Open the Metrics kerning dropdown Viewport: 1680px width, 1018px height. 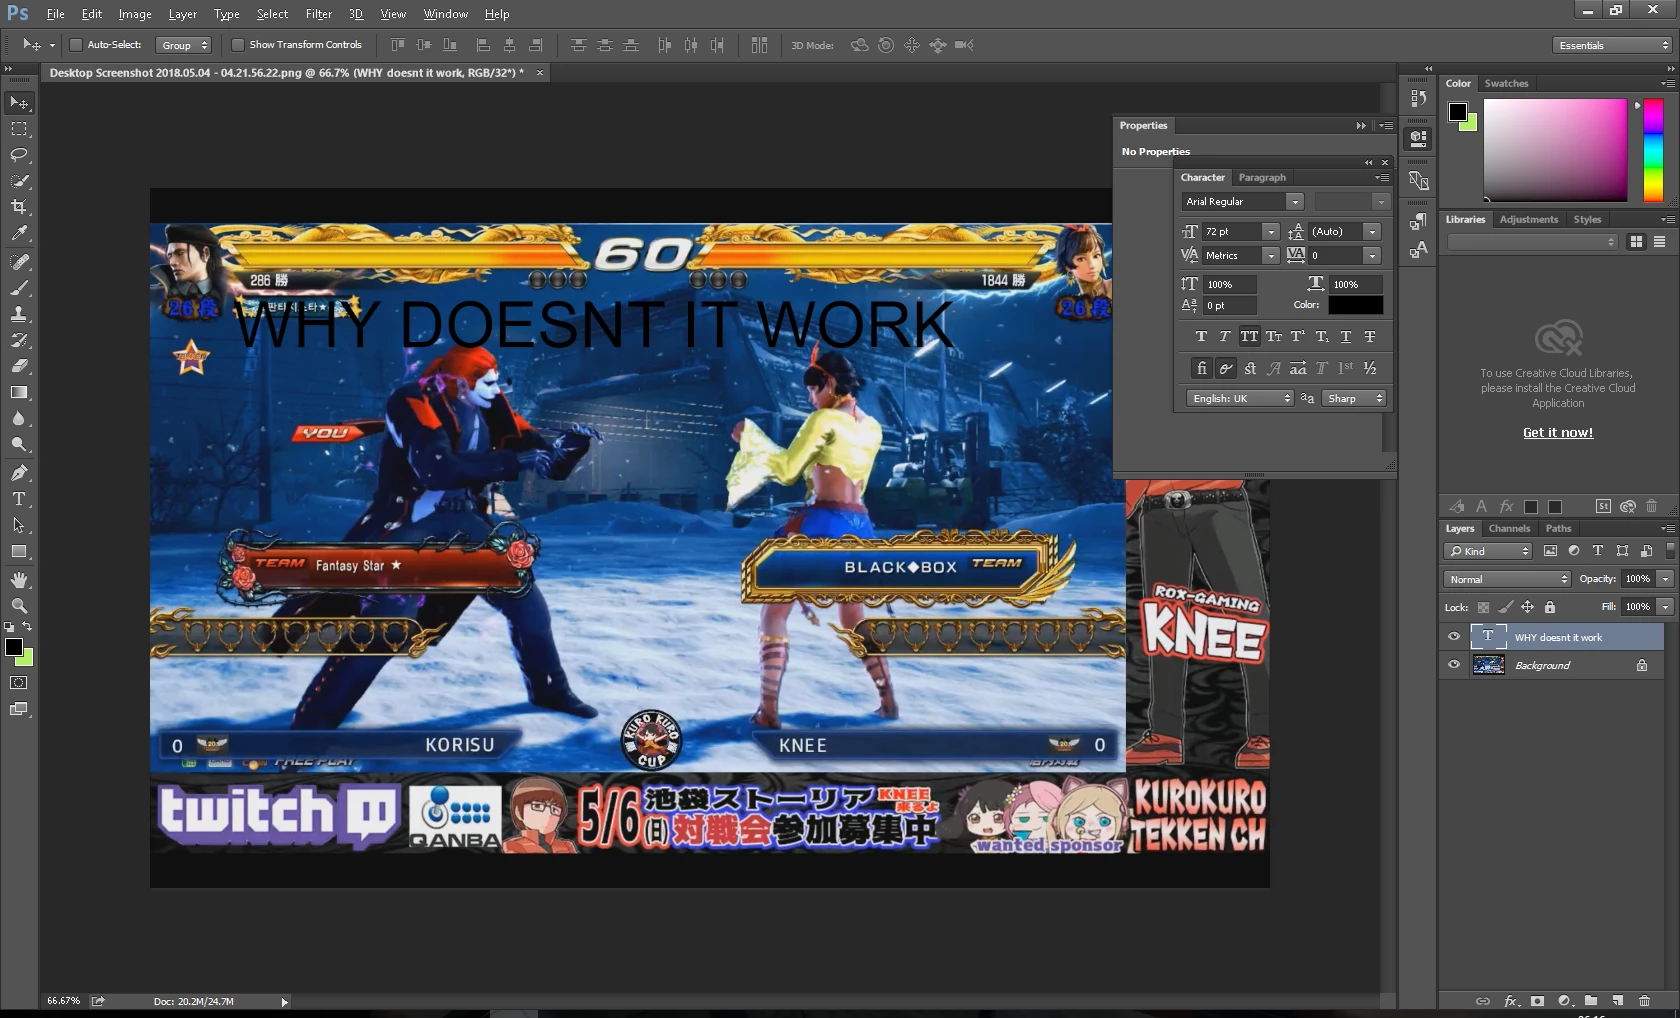tap(1271, 256)
